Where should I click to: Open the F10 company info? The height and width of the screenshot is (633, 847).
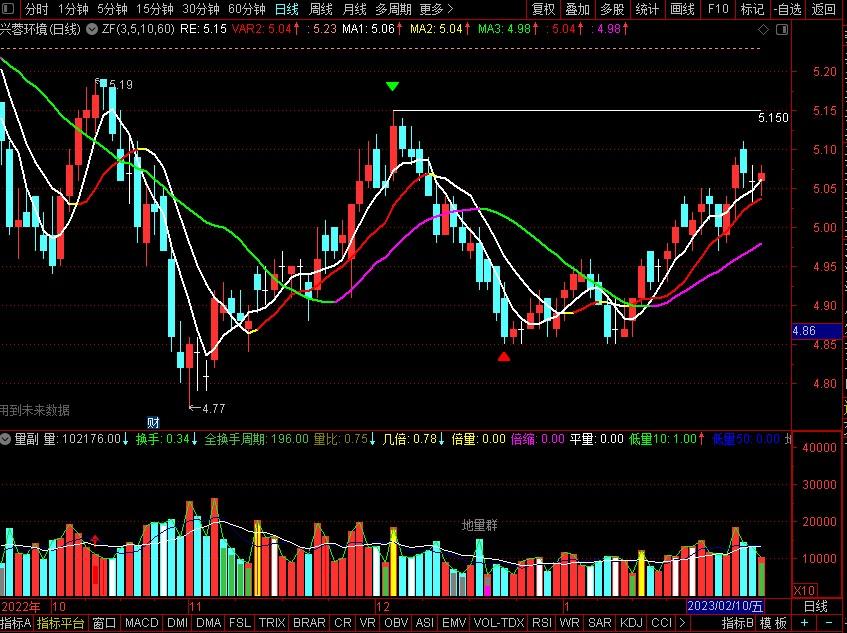pos(718,9)
